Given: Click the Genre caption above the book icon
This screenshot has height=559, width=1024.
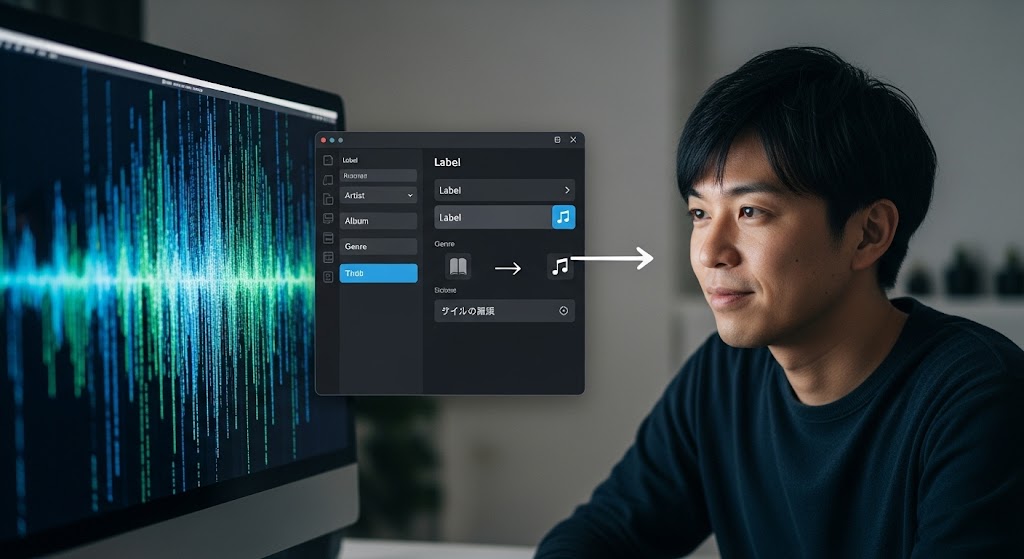Looking at the screenshot, I should (x=445, y=244).
